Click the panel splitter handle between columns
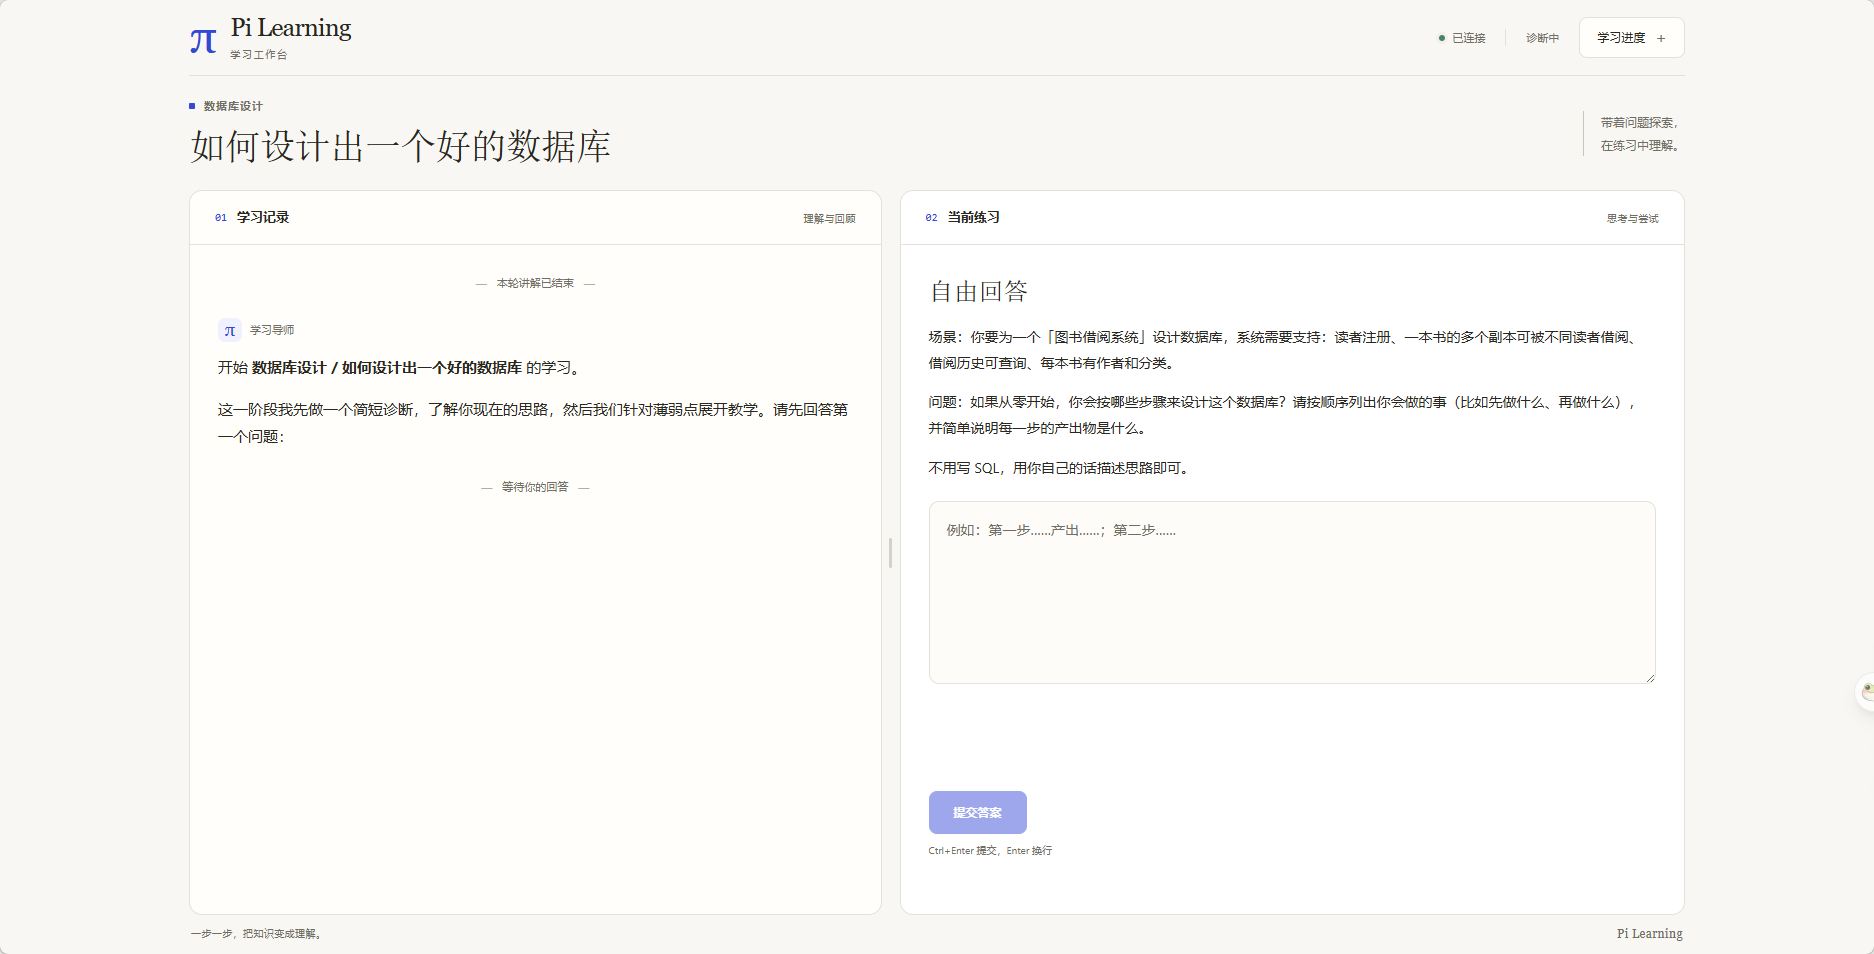Screen dimensions: 1874x954 890,553
